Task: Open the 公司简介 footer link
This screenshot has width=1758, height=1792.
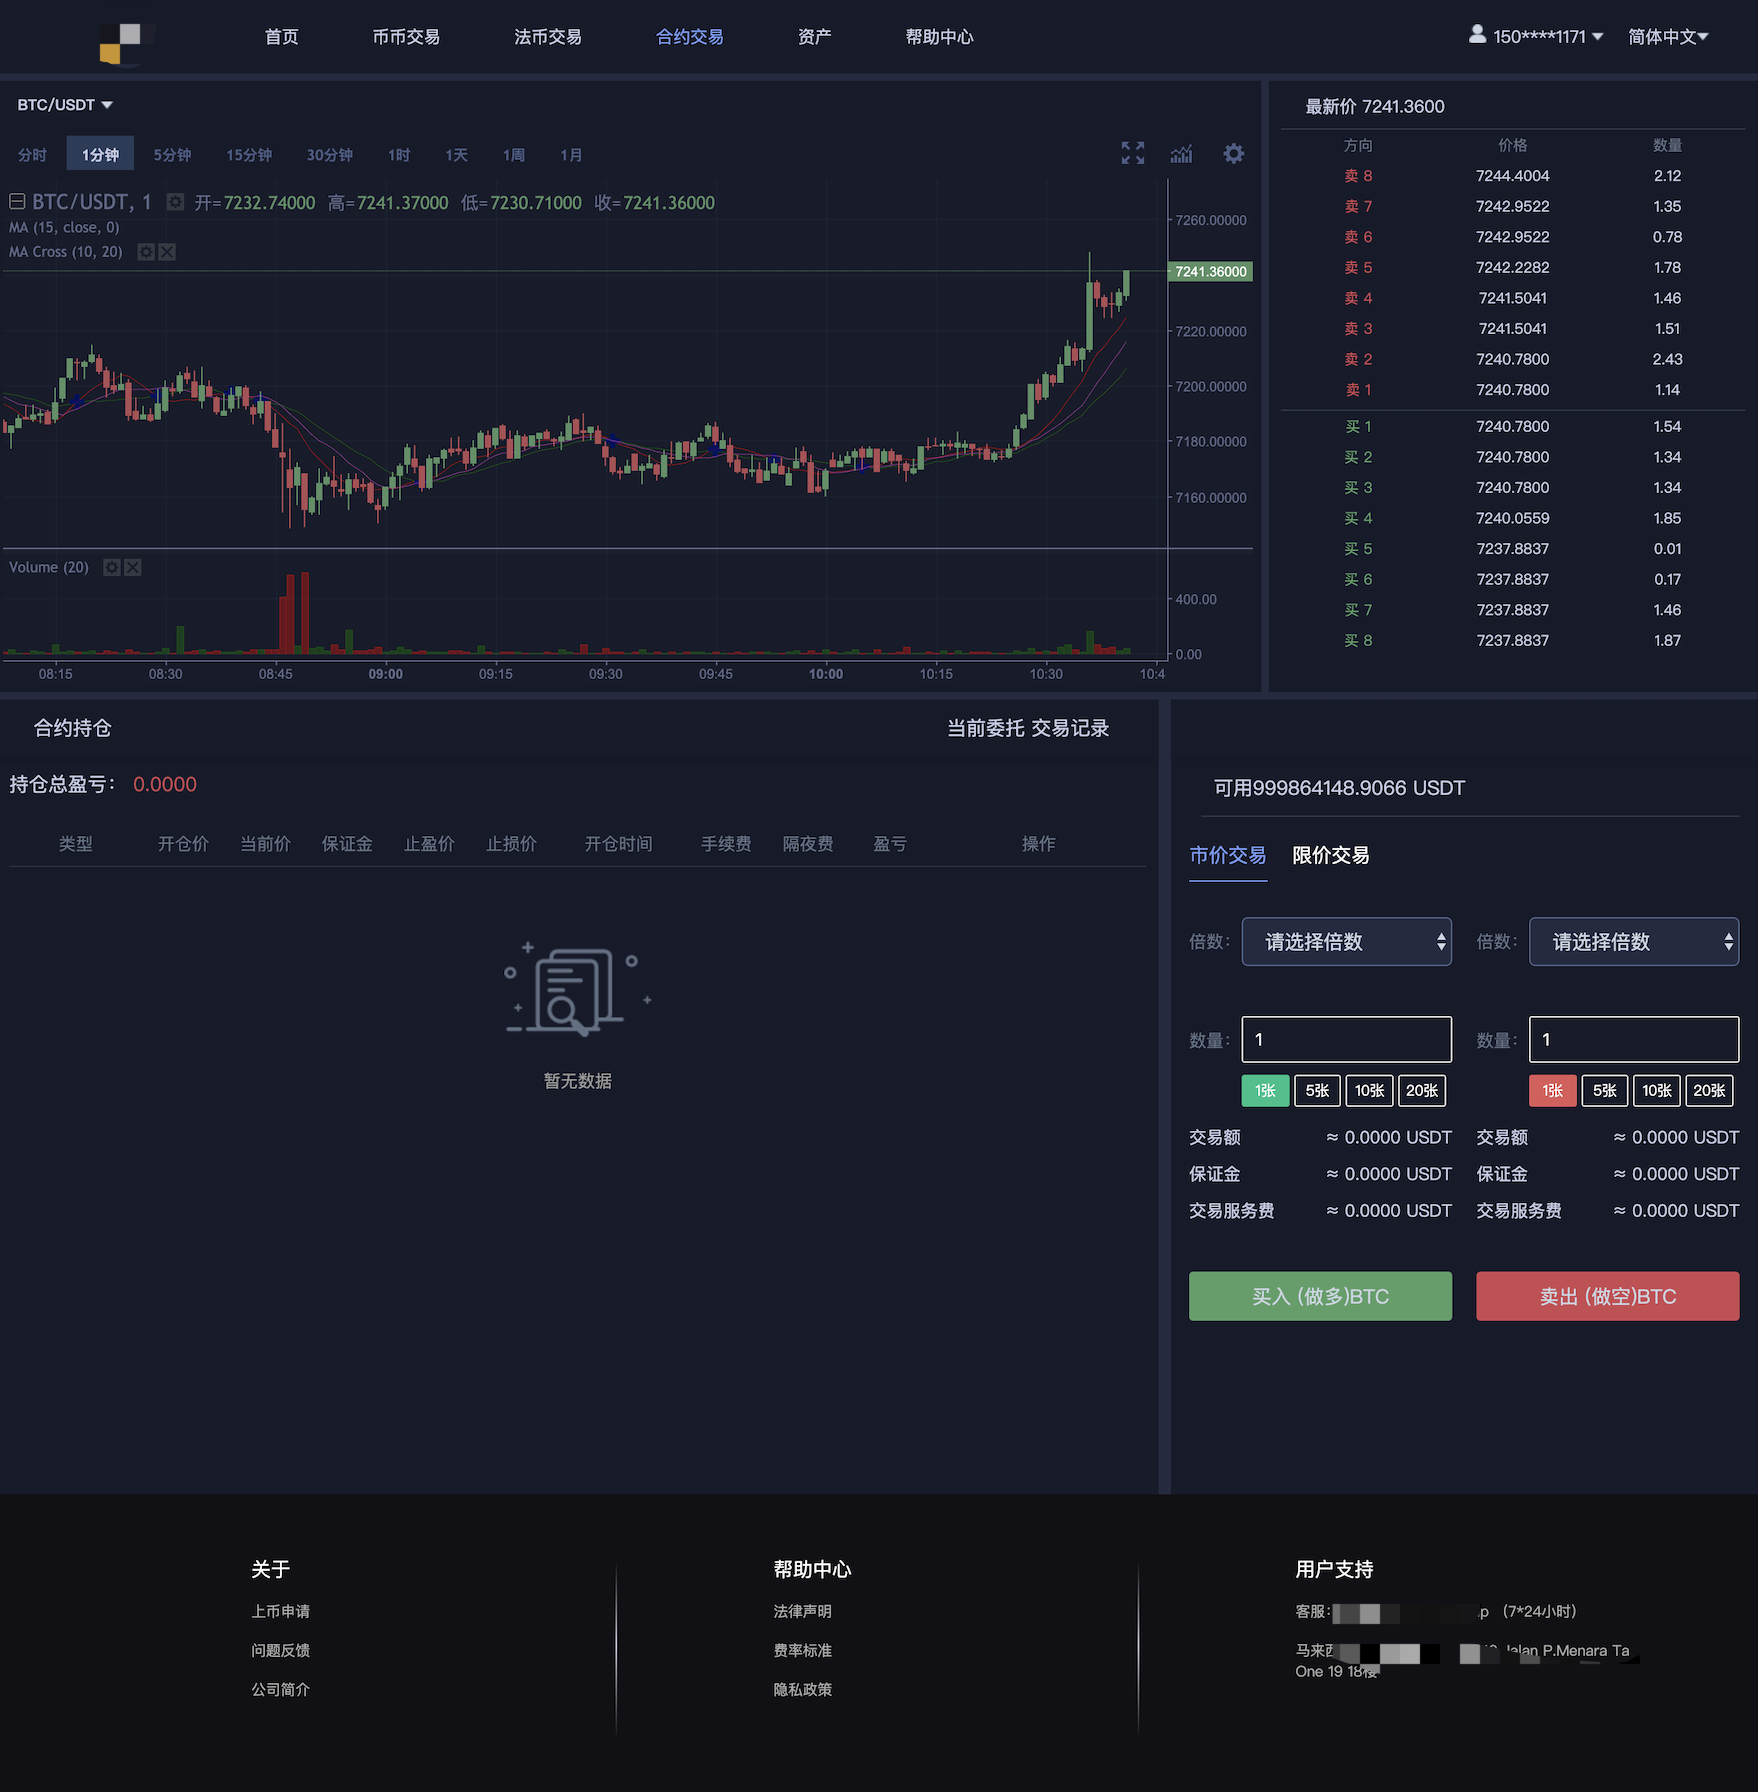Action: (281, 1689)
